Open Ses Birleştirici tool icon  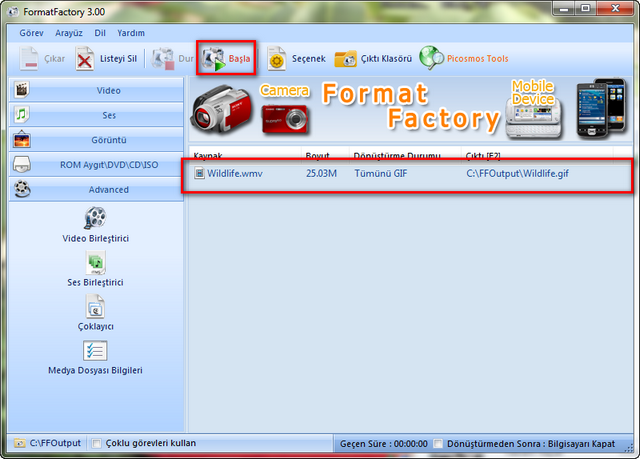coord(96,262)
